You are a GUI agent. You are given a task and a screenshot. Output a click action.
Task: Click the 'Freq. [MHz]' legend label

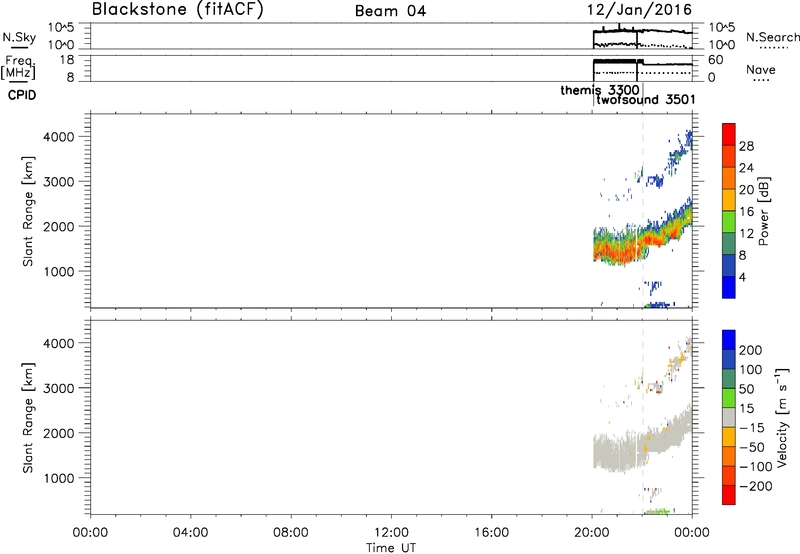tap(18, 67)
